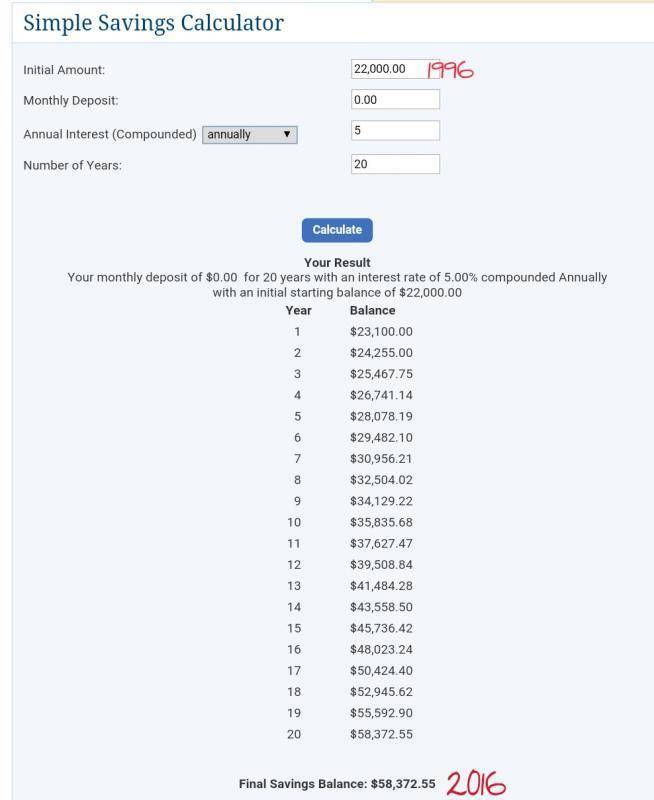Image resolution: width=654 pixels, height=800 pixels.
Task: Click the Number of Years label
Action: 72,165
